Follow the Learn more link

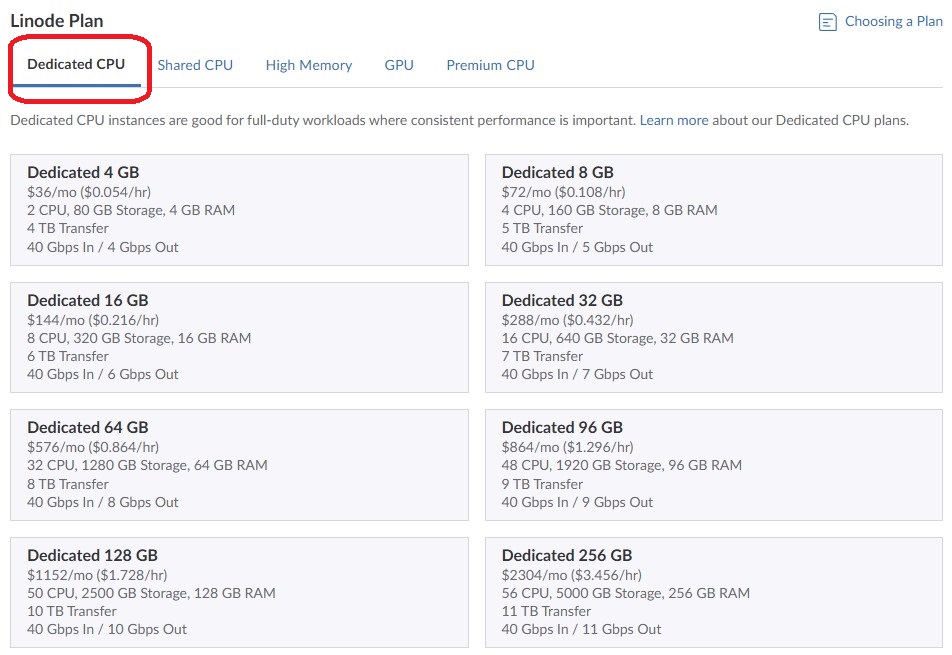coord(674,120)
